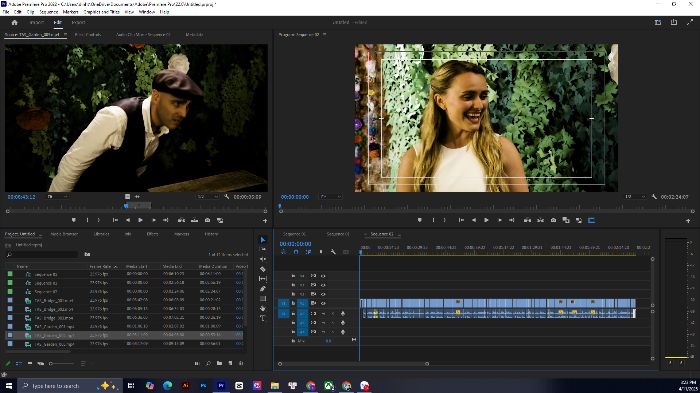The image size is (700, 393).
Task: Open the Source monitor playback resolution dropdown
Action: click(x=208, y=196)
